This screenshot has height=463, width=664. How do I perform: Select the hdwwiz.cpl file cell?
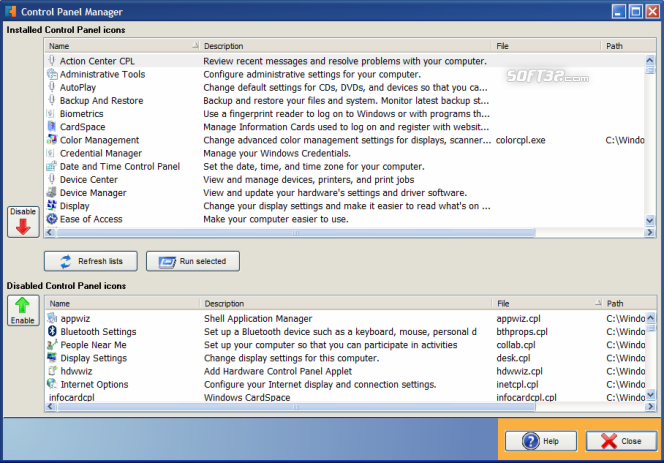click(519, 371)
